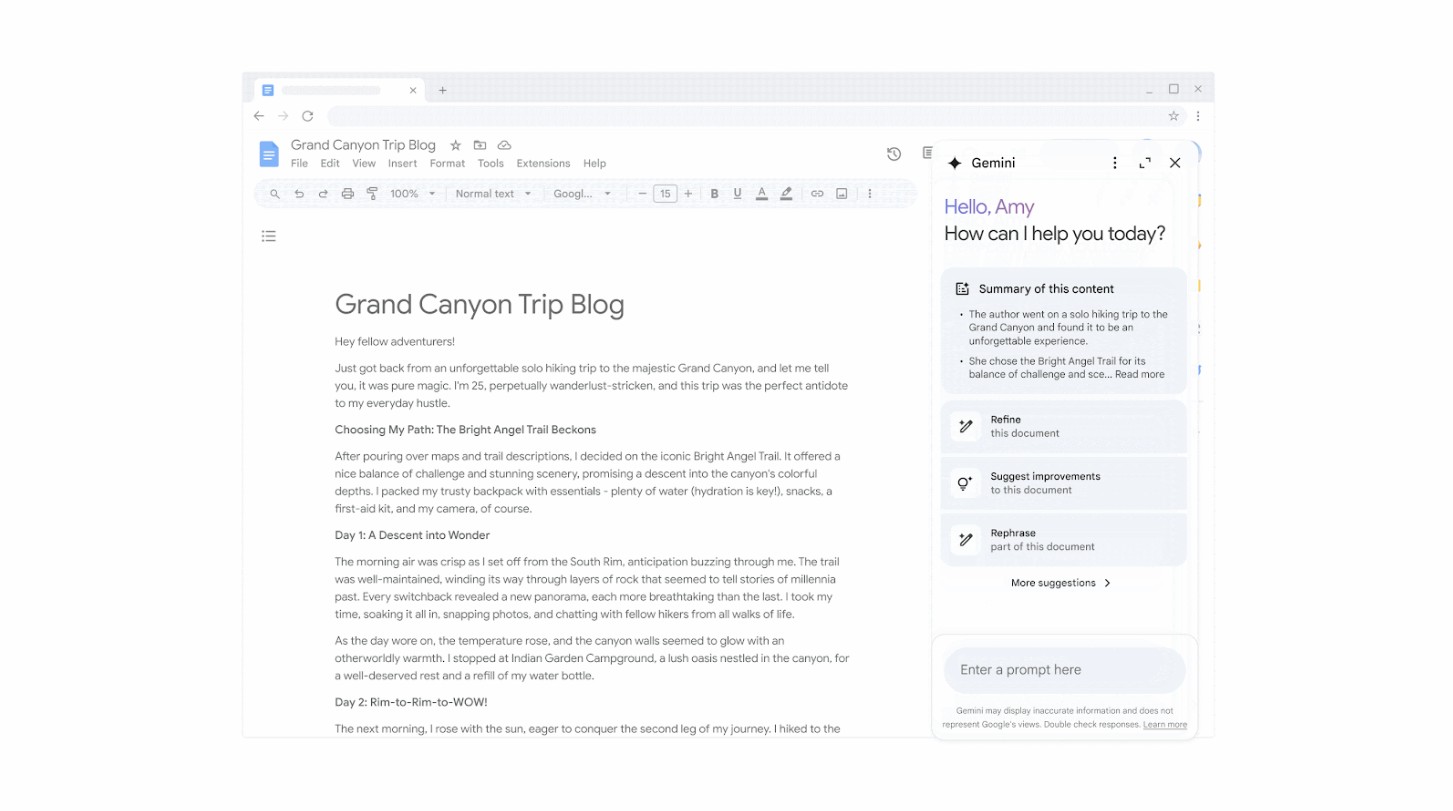Open the zoom 100% dropdown

pyautogui.click(x=412, y=194)
